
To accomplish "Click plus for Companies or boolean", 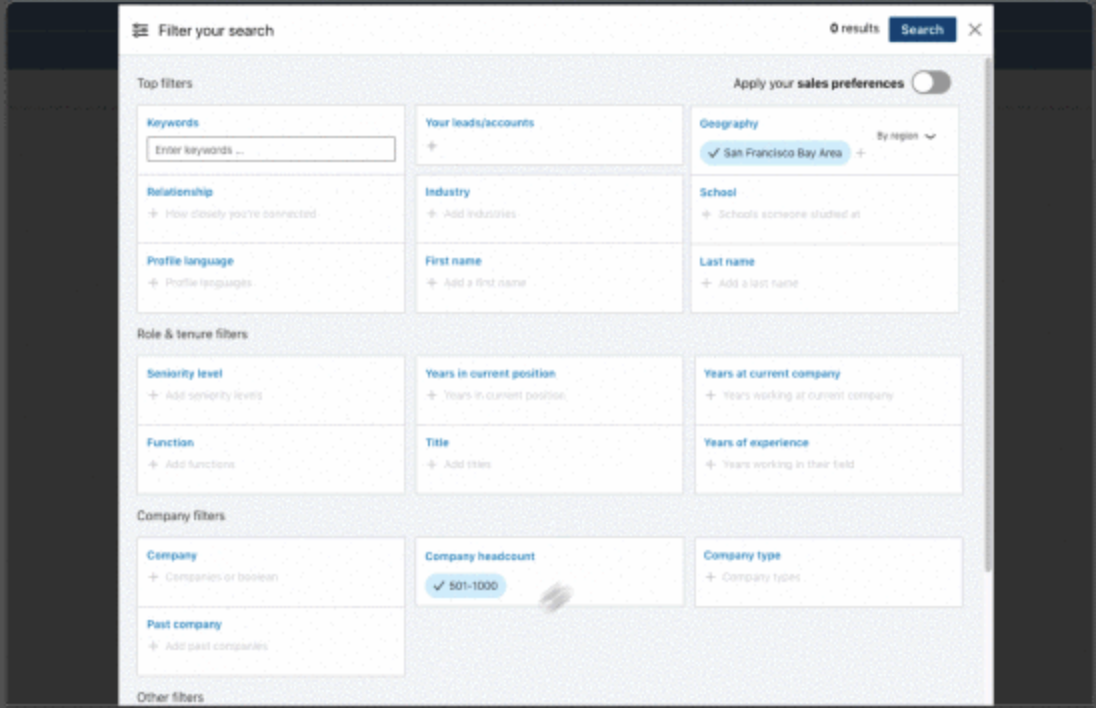I will [153, 577].
